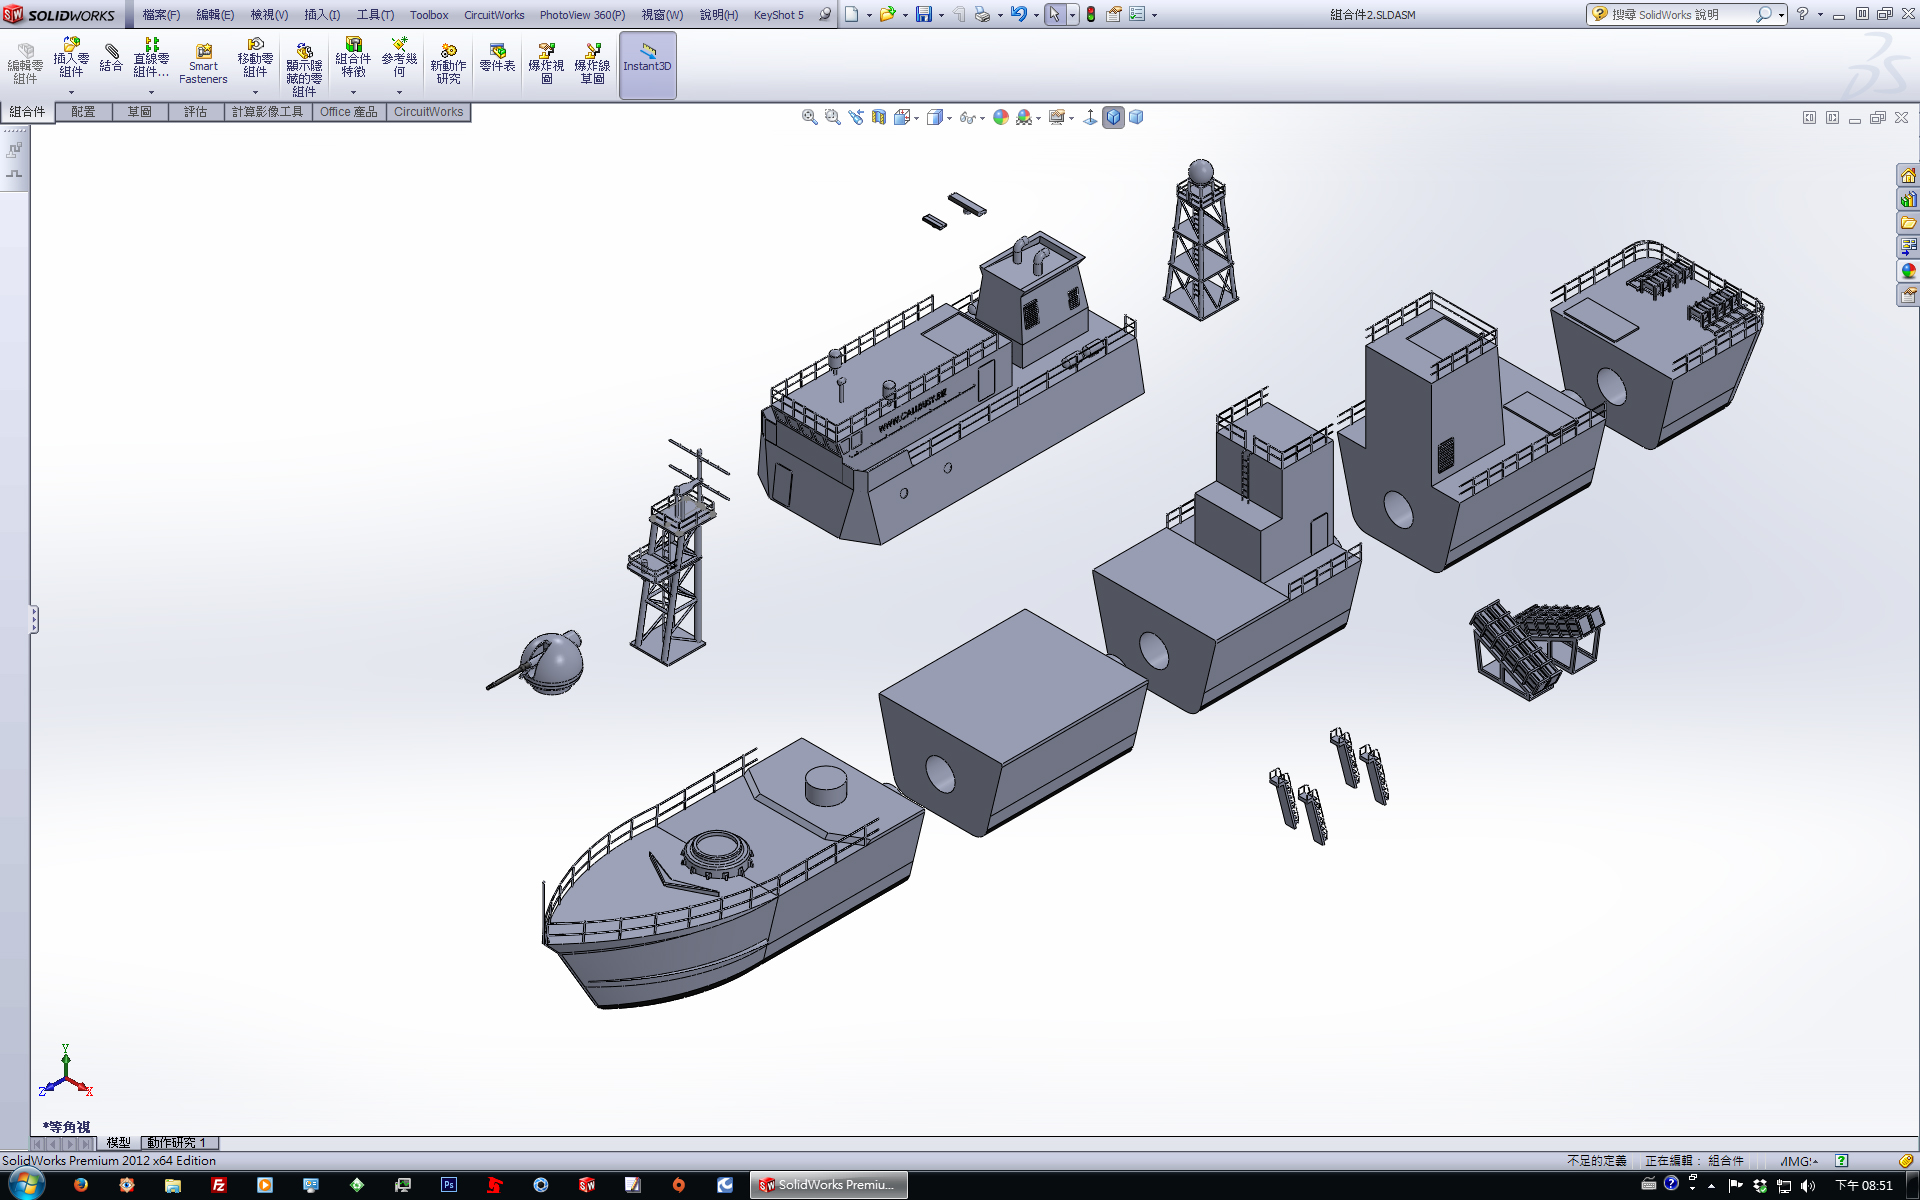Toggle the Instant3D button

point(648,64)
